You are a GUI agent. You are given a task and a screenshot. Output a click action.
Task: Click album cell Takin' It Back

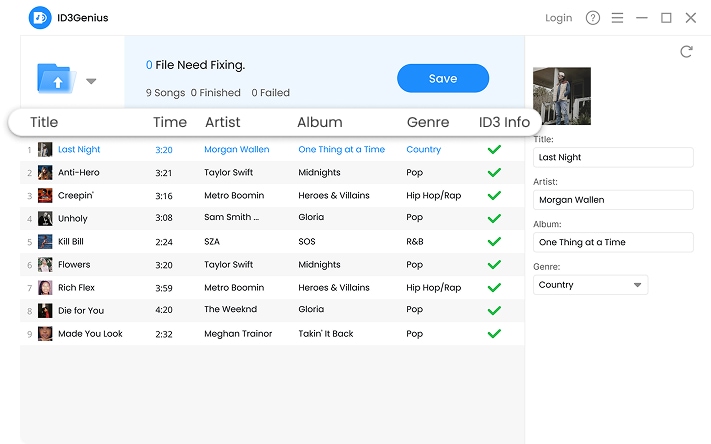coord(326,334)
